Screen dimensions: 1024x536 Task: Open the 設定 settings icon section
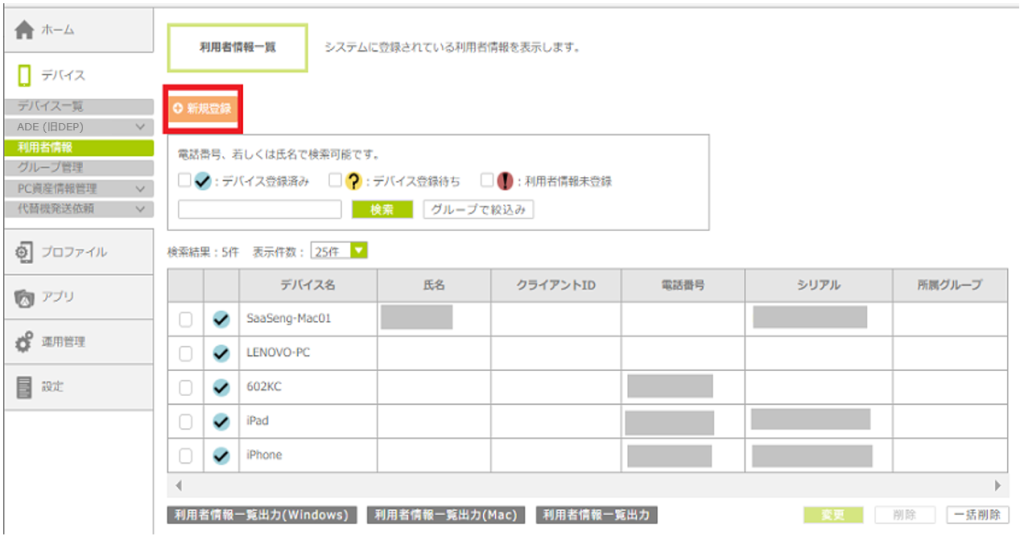(x=25, y=387)
